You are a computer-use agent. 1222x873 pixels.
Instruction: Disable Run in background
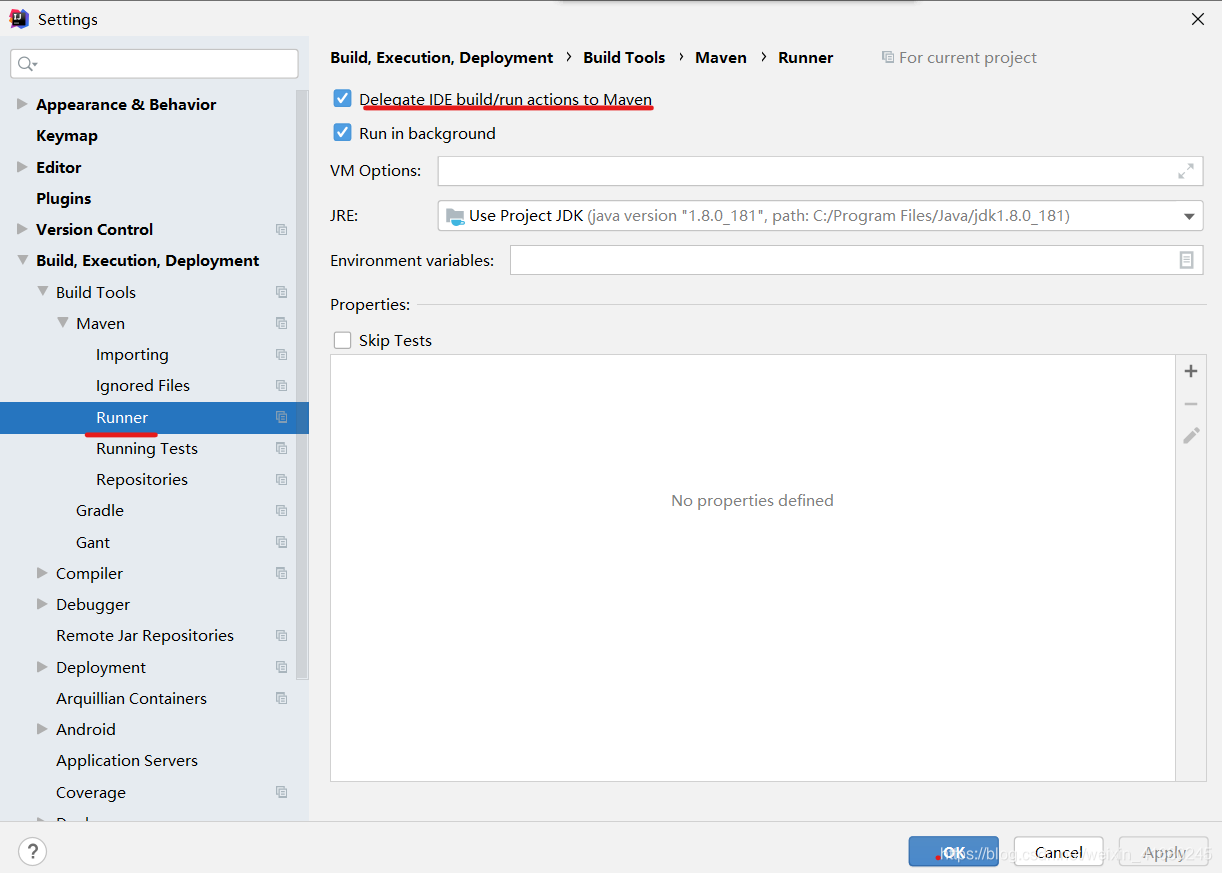(x=342, y=132)
